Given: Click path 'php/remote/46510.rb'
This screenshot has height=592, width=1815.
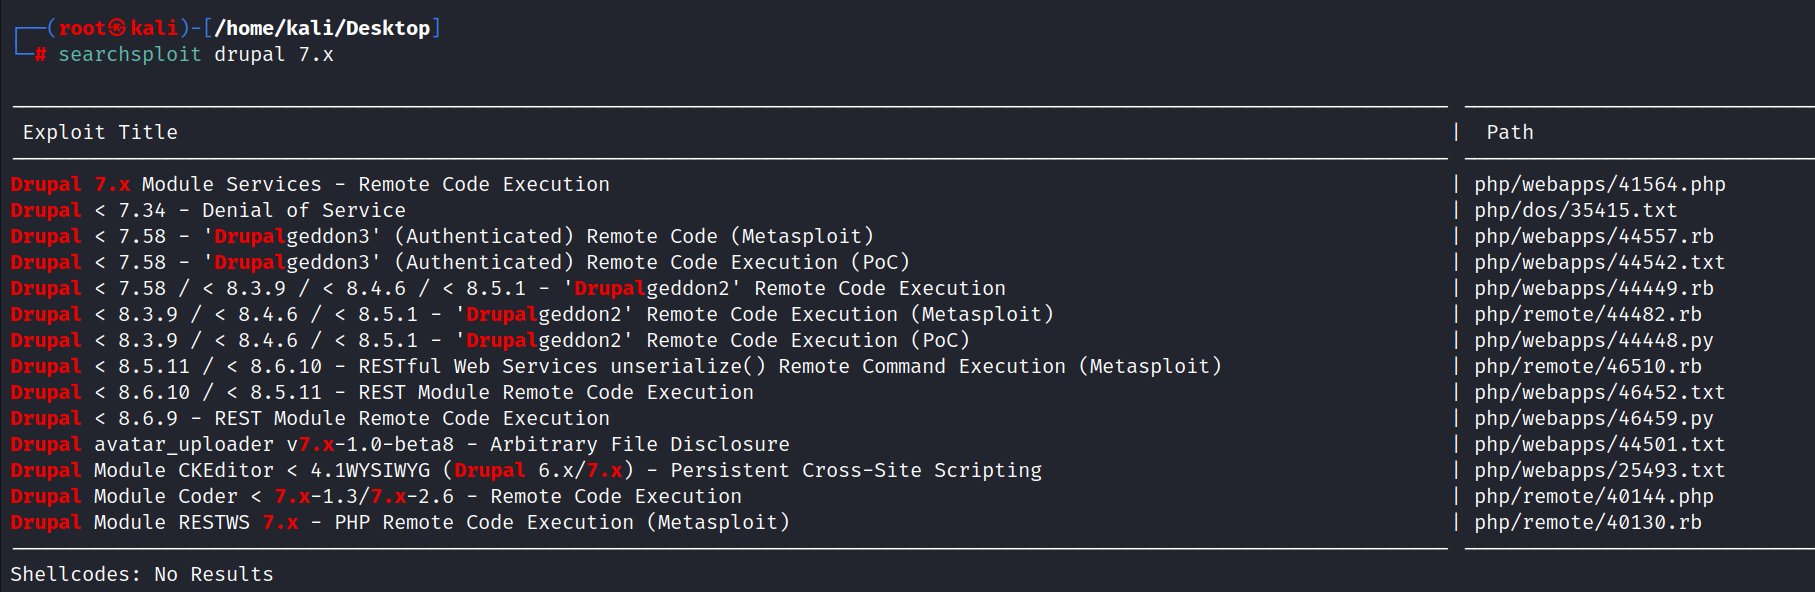Looking at the screenshot, I should (x=1588, y=366).
